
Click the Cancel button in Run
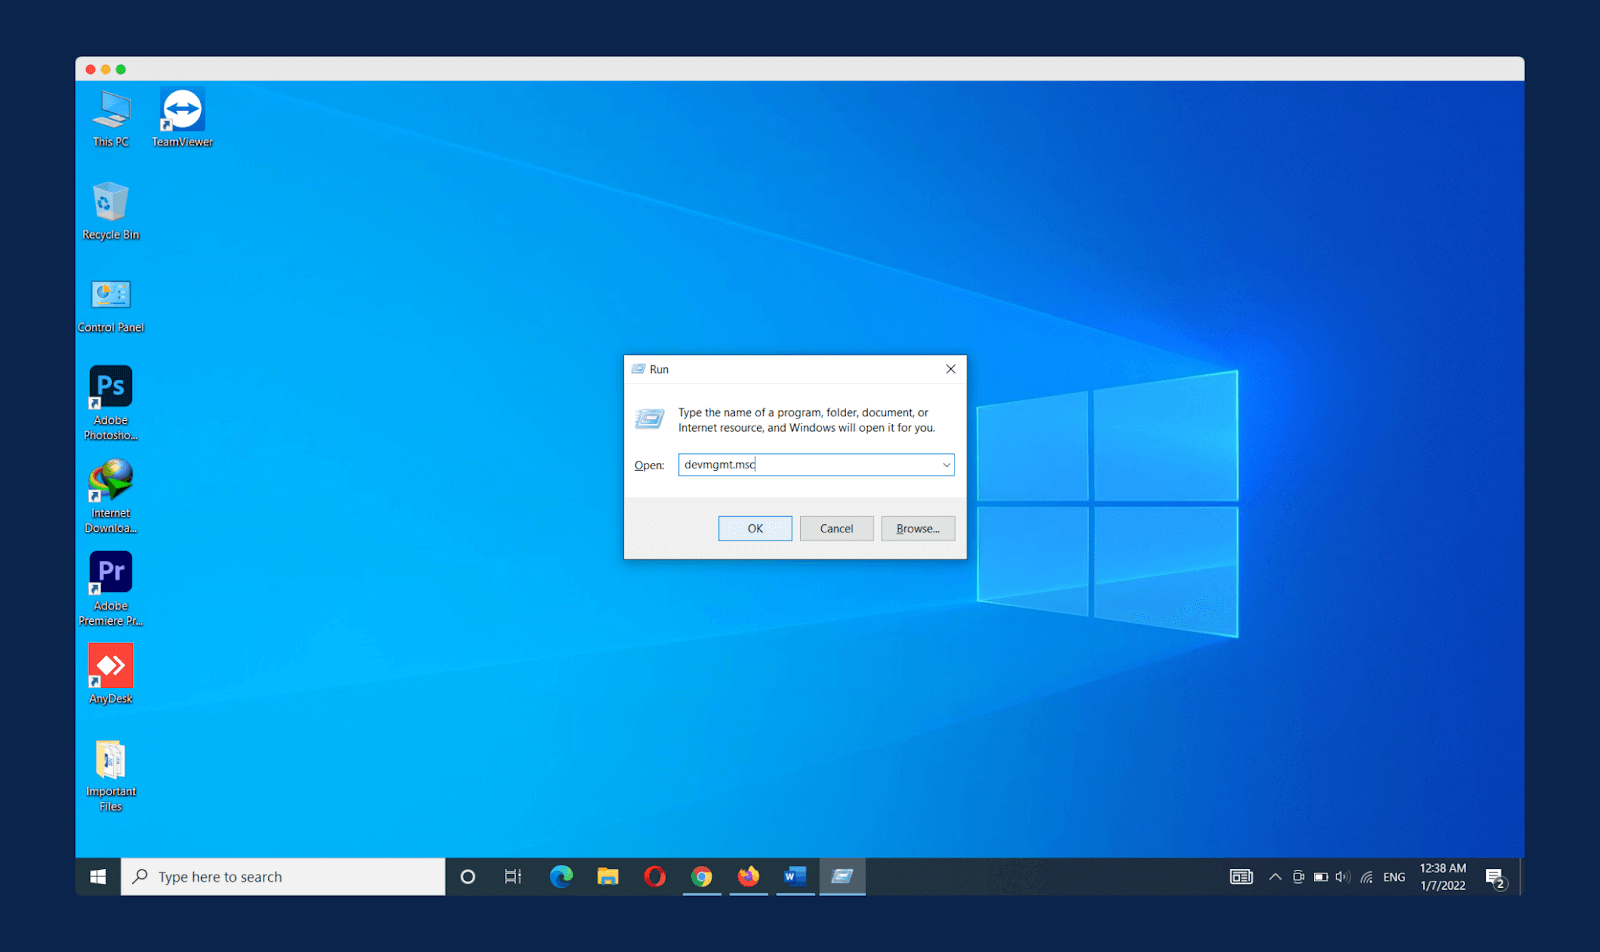836,529
